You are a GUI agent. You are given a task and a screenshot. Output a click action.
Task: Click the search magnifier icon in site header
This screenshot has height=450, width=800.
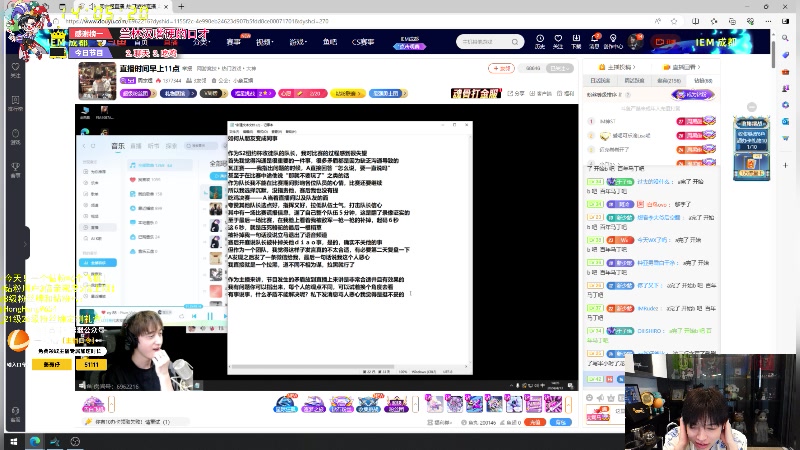click(x=515, y=42)
